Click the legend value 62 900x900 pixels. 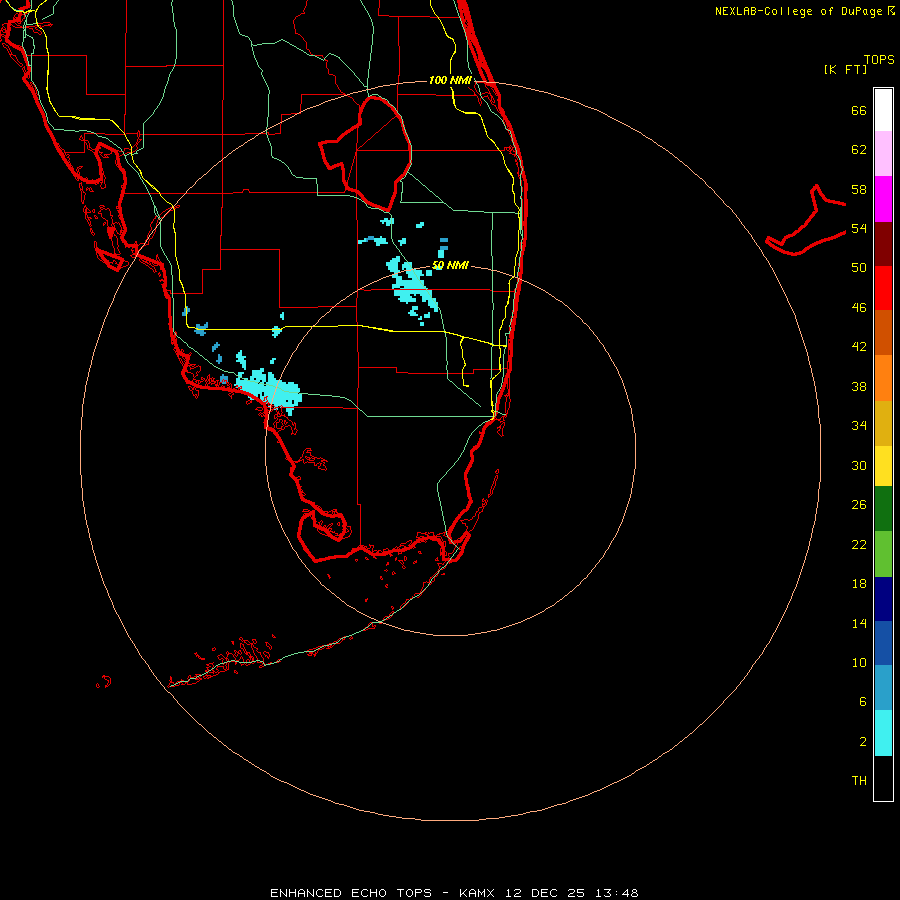point(859,150)
